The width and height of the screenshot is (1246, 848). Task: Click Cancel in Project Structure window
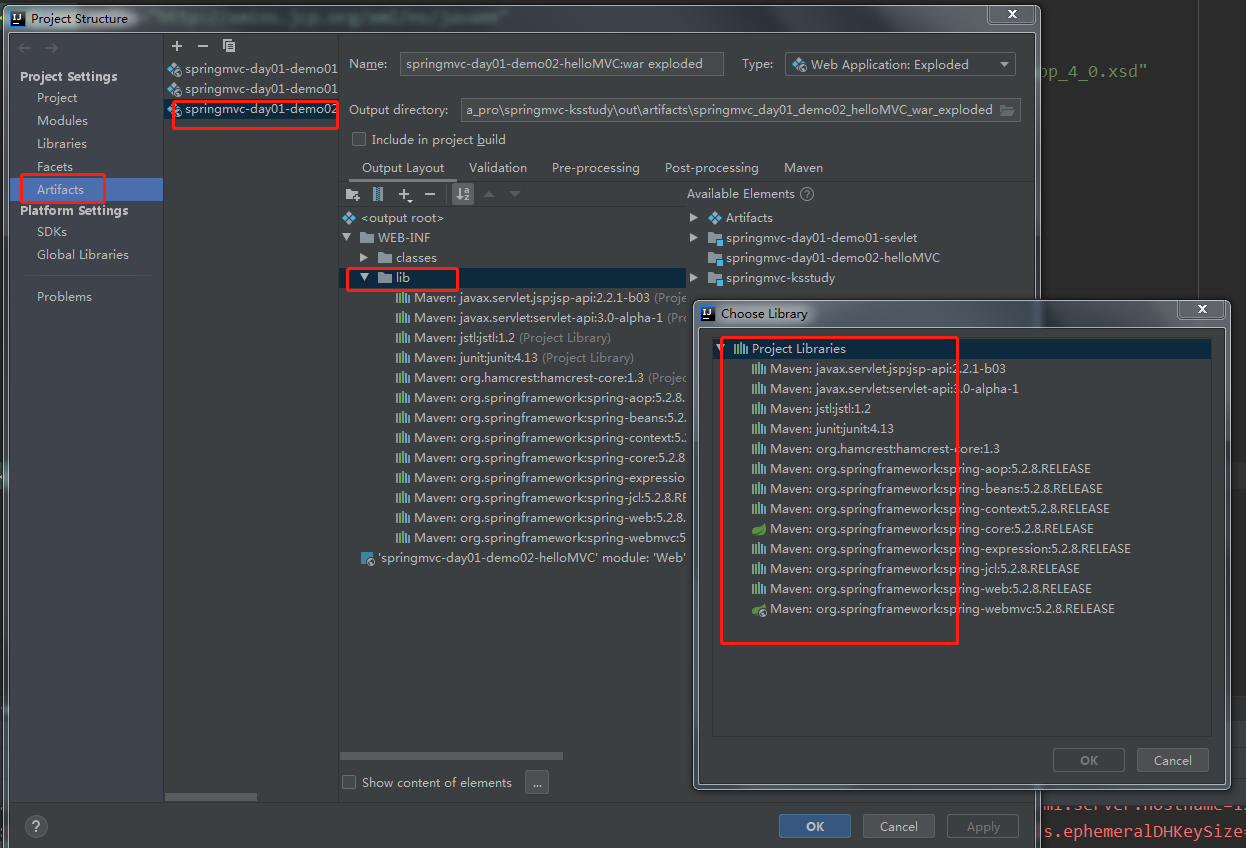[898, 826]
